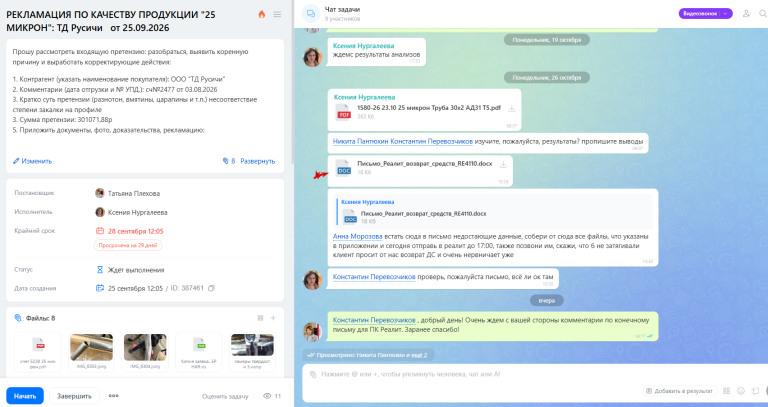This screenshot has width=768, height=407.
Task: Open the Видеозвонок dropdown arrow
Action: tap(725, 14)
